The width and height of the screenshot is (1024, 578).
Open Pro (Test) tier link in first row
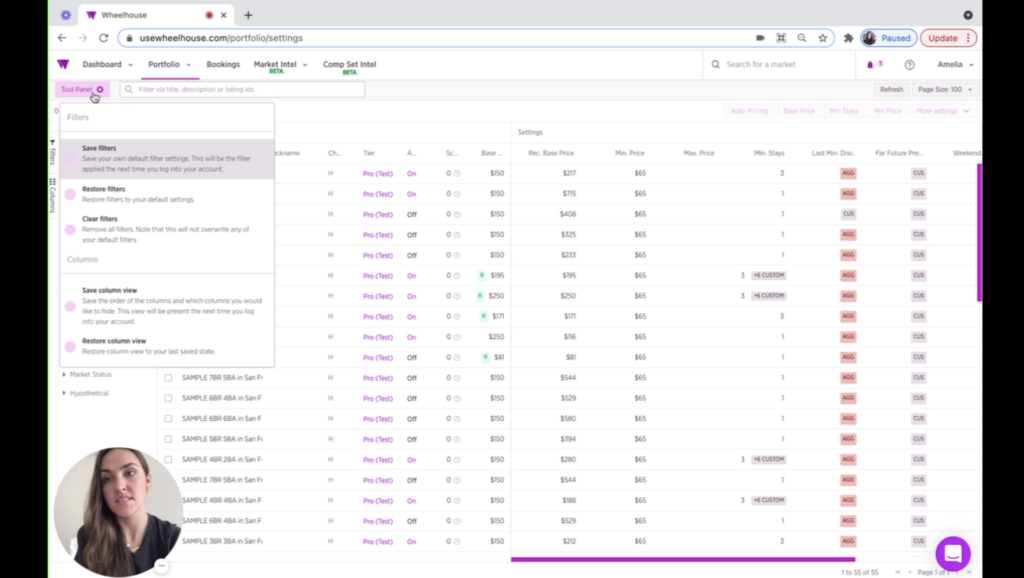[377, 174]
